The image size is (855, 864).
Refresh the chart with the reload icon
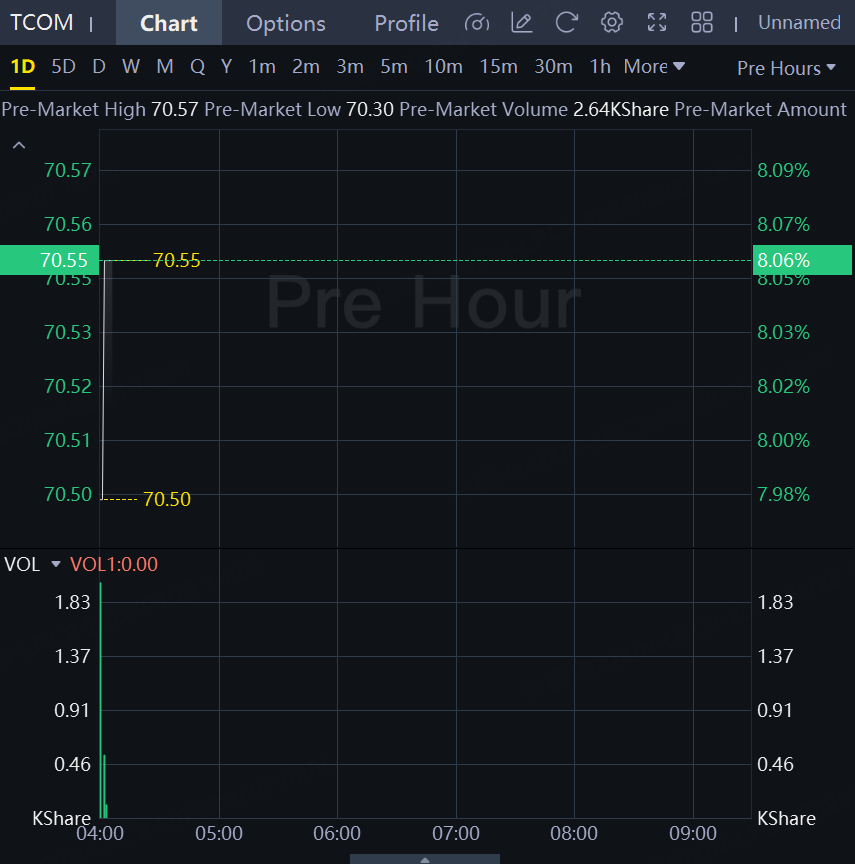(x=566, y=23)
